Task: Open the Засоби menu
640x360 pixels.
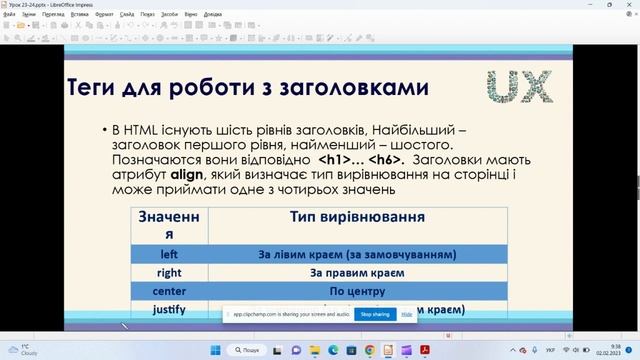Action: [x=169, y=14]
